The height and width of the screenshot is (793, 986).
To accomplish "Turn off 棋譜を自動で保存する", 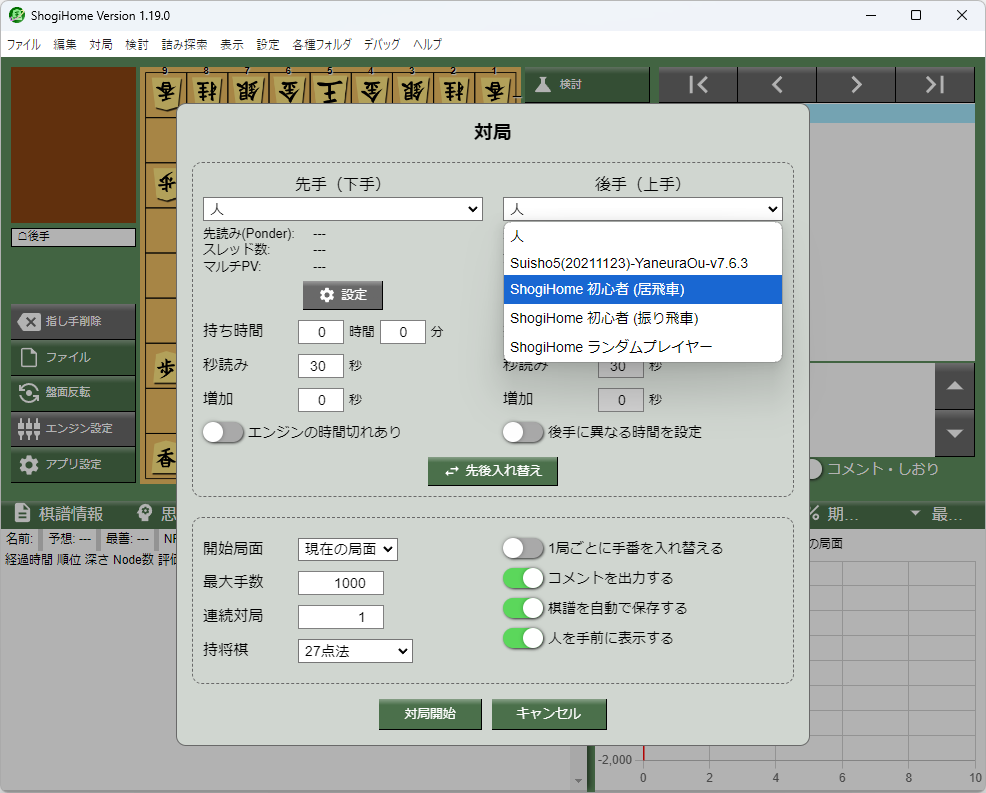I will [x=523, y=608].
